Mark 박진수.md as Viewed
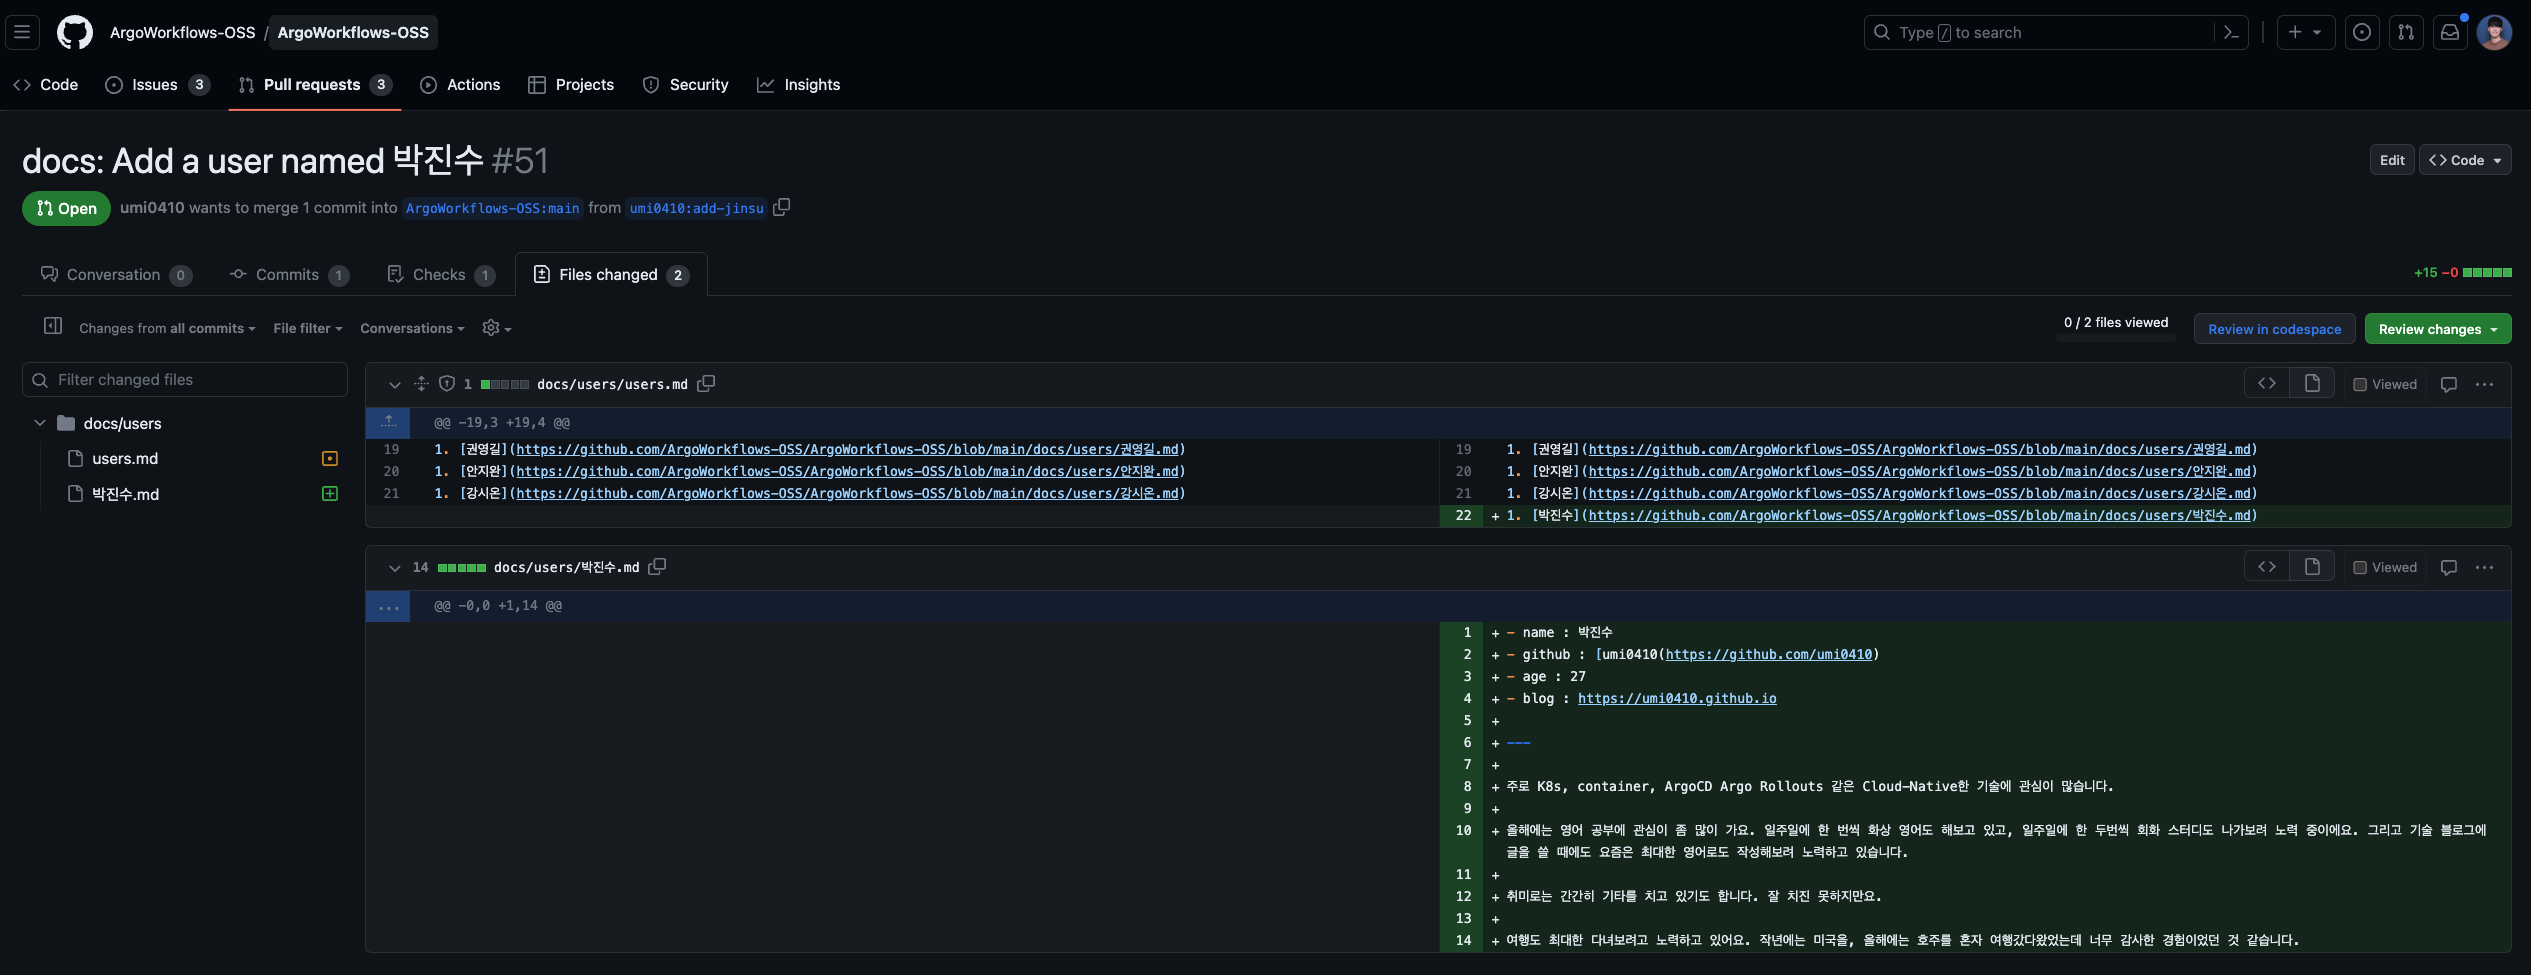The width and height of the screenshot is (2531, 975). 2385,567
